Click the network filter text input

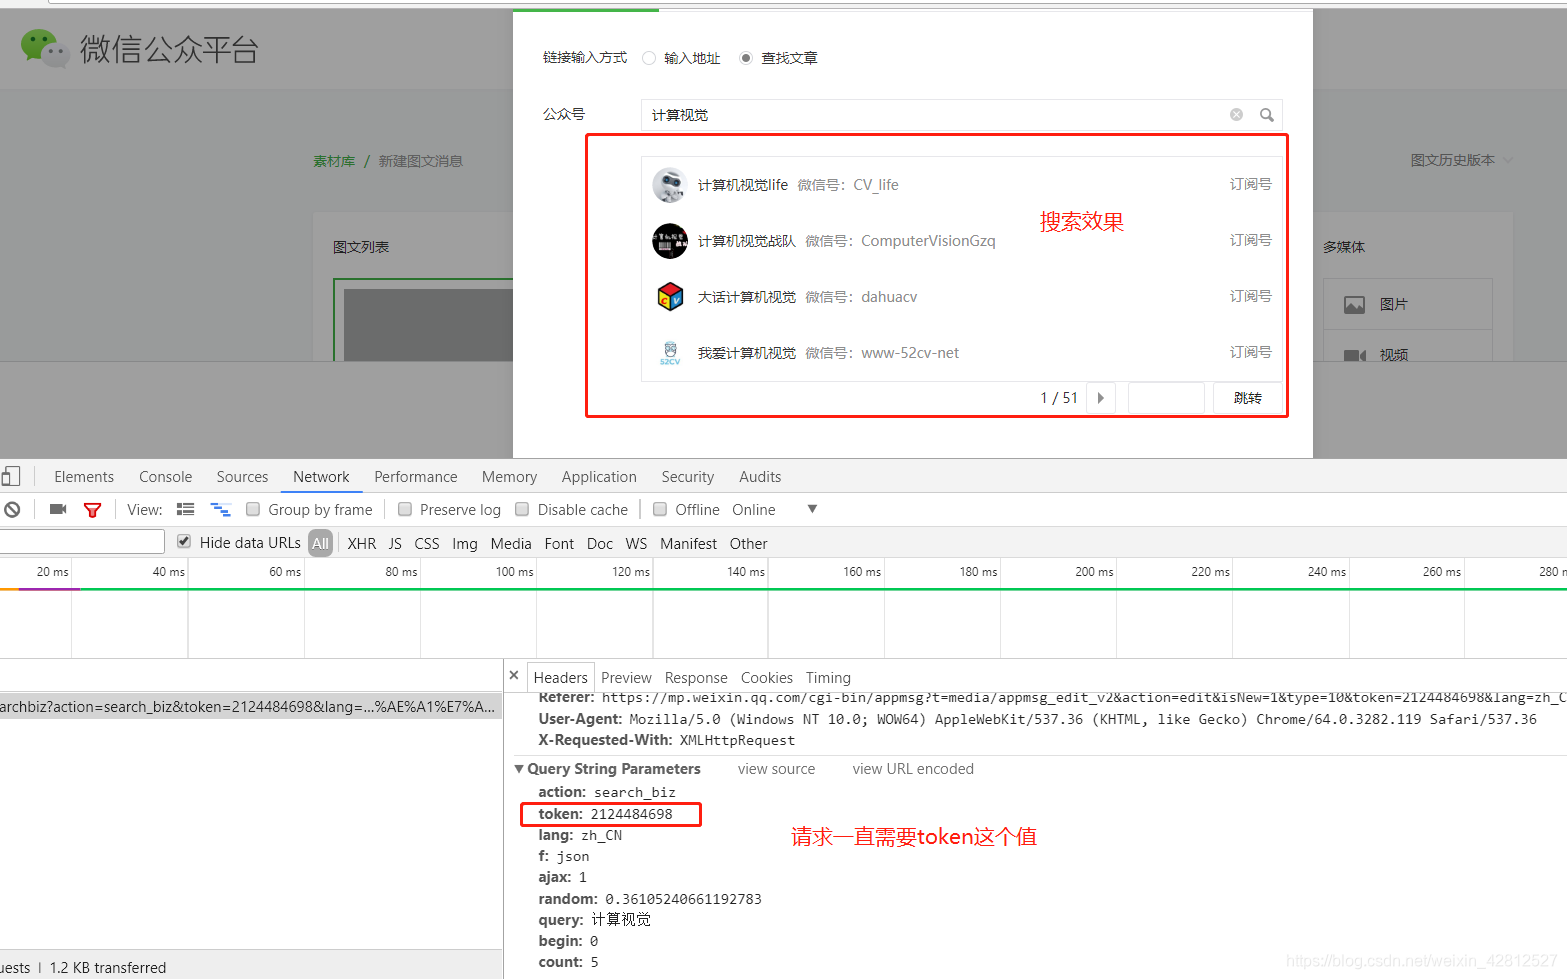tap(82, 542)
